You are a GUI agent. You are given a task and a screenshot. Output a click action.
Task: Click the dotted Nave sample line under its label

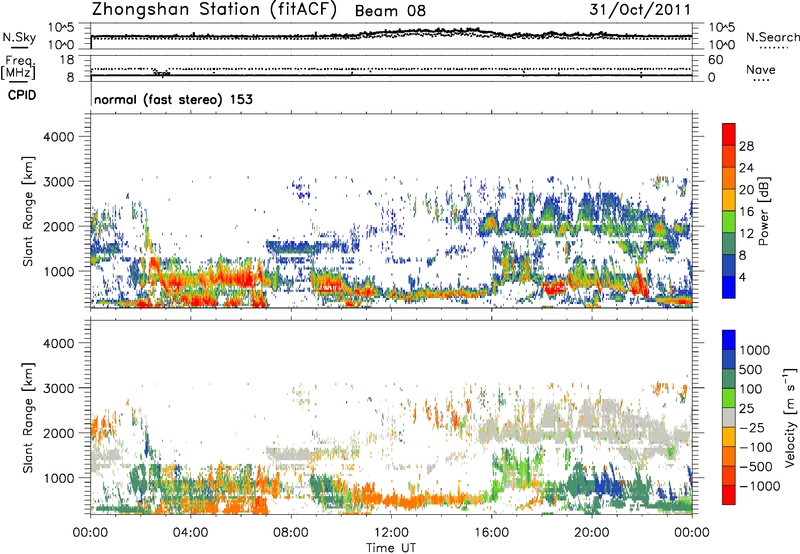(x=761, y=81)
